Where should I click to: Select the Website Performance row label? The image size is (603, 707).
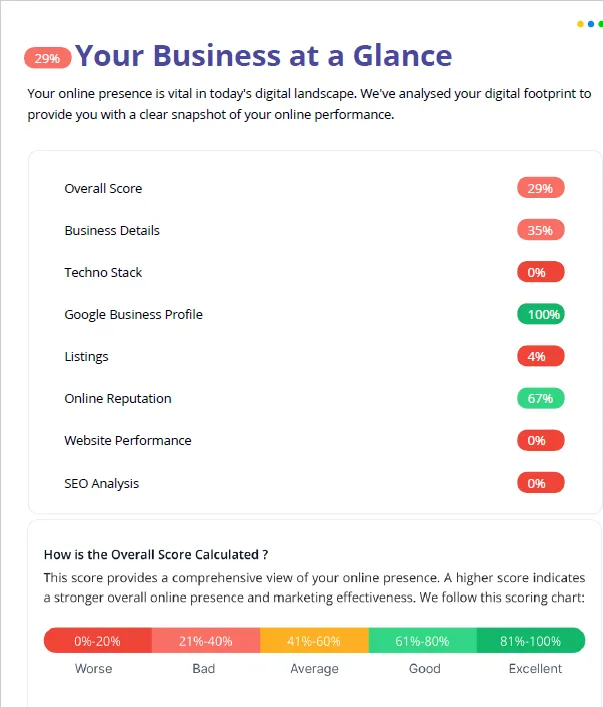(128, 440)
